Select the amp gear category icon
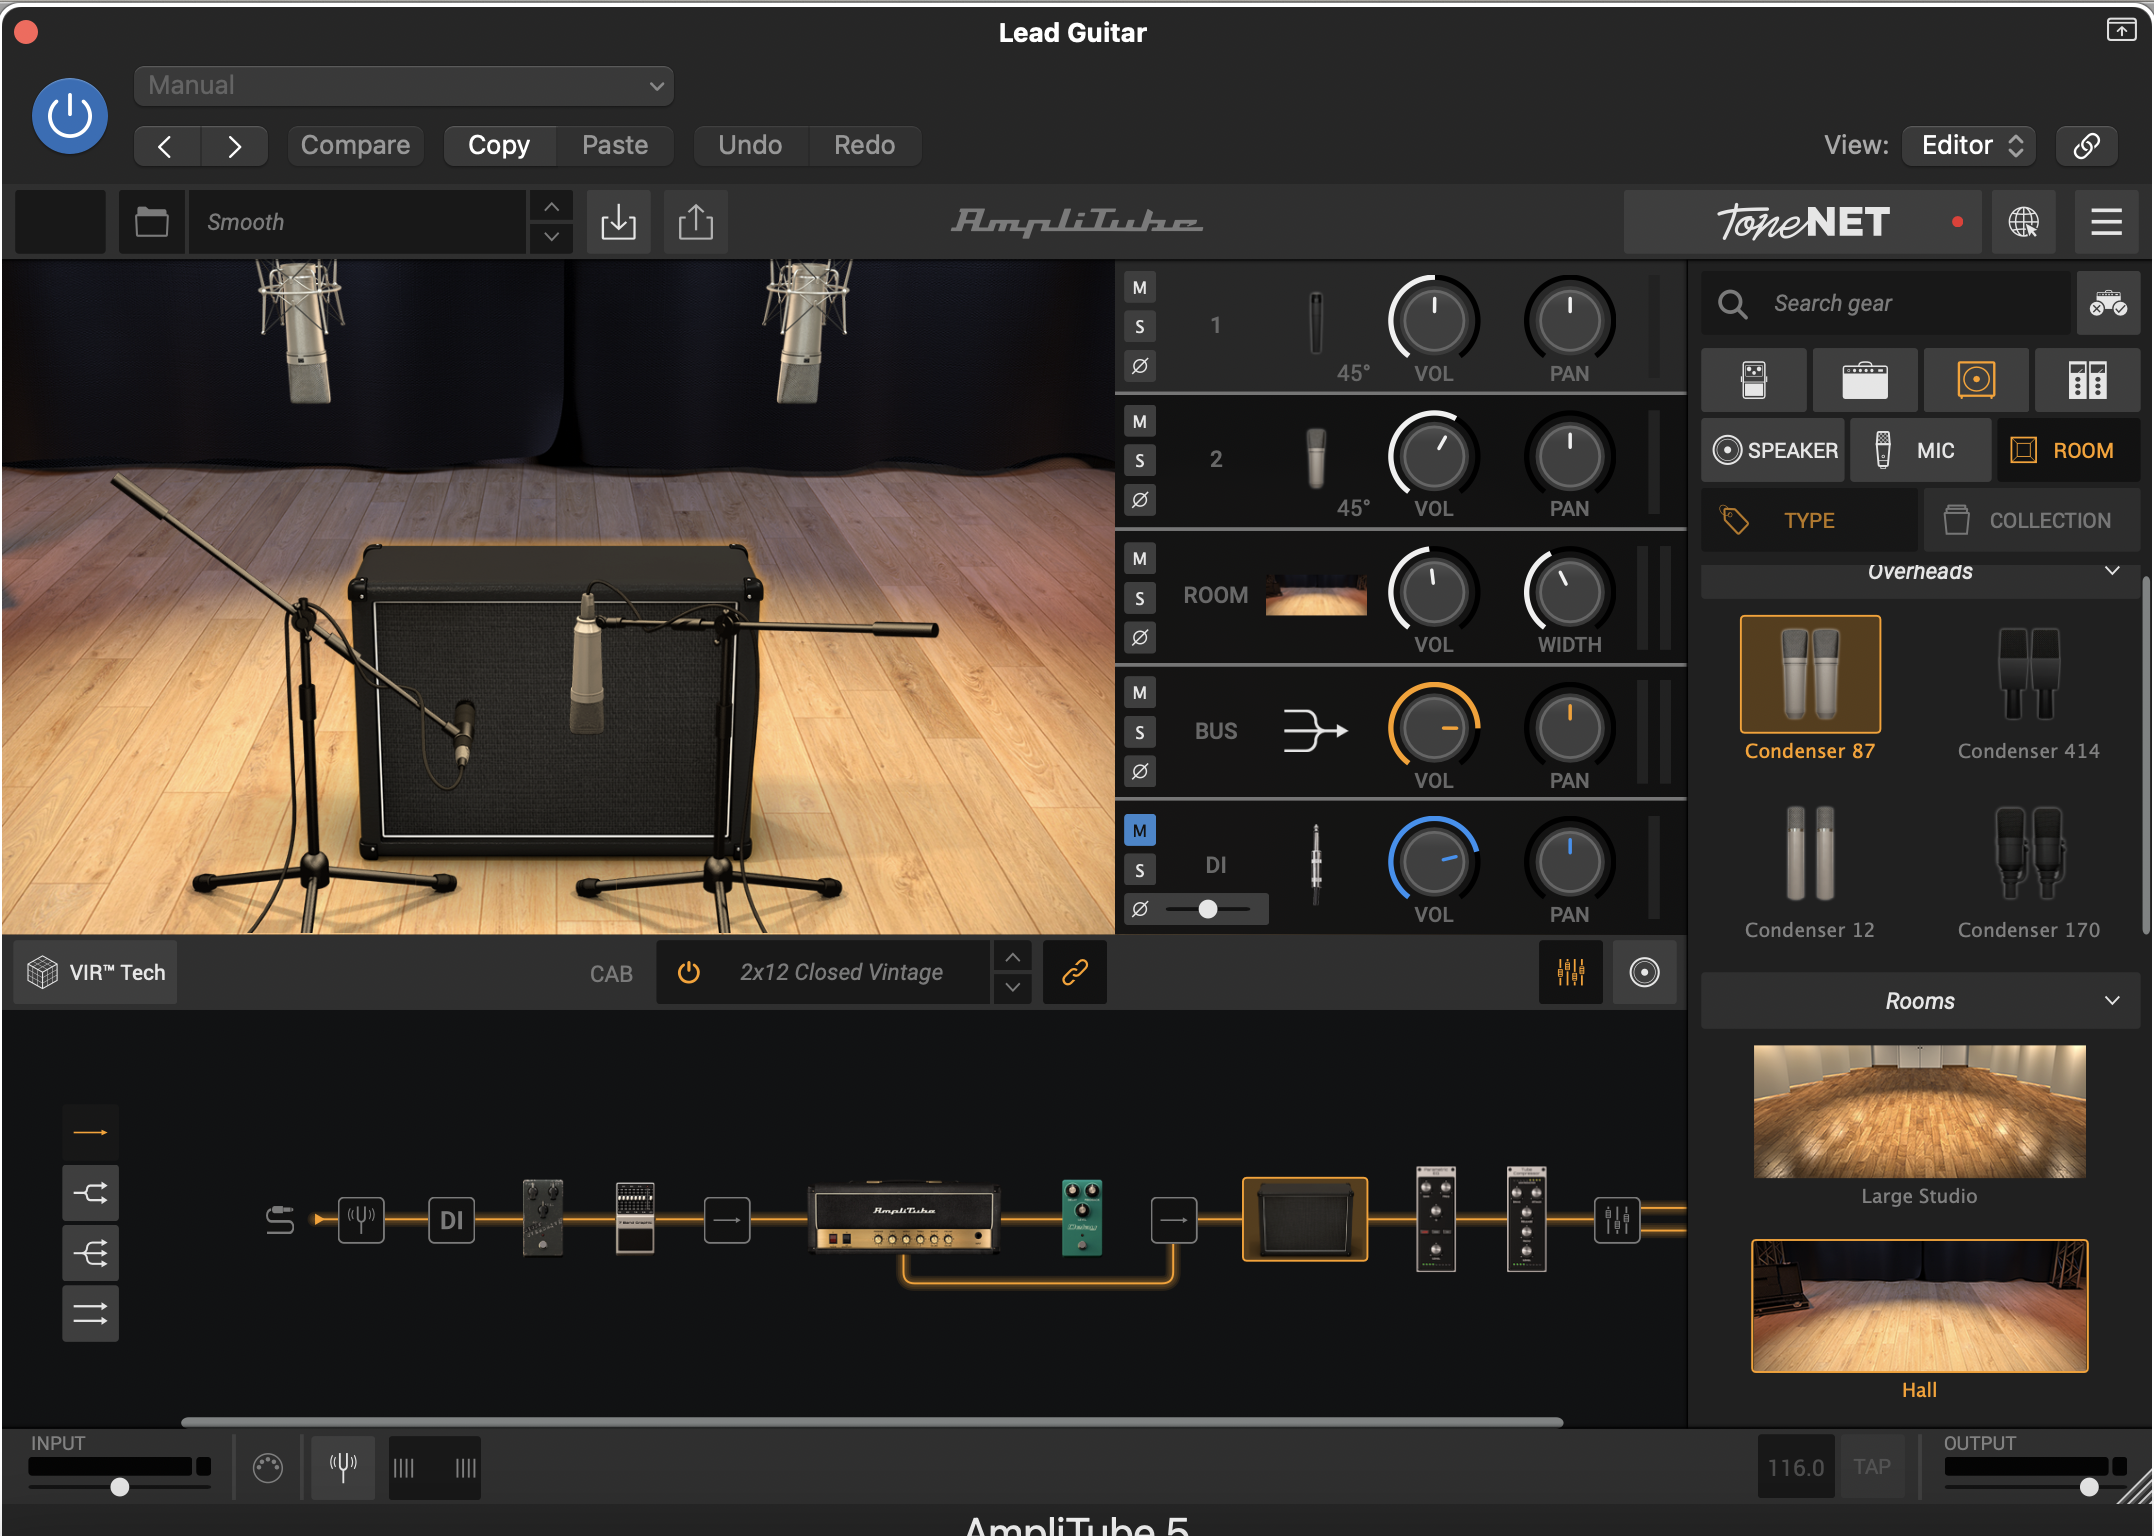 click(1865, 380)
